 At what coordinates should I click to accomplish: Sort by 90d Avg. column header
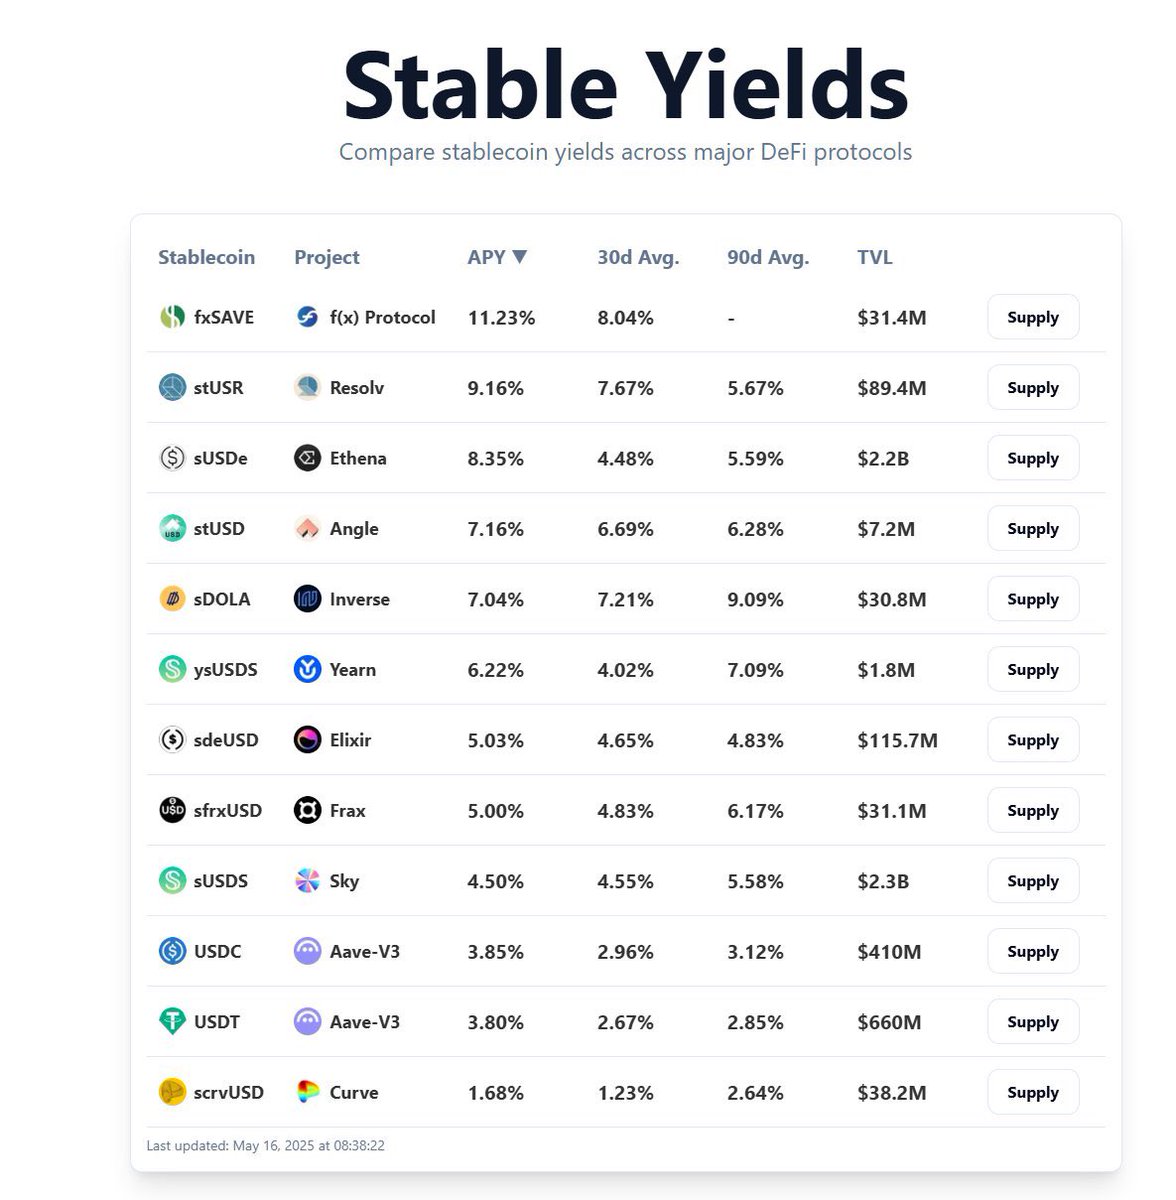coord(768,257)
